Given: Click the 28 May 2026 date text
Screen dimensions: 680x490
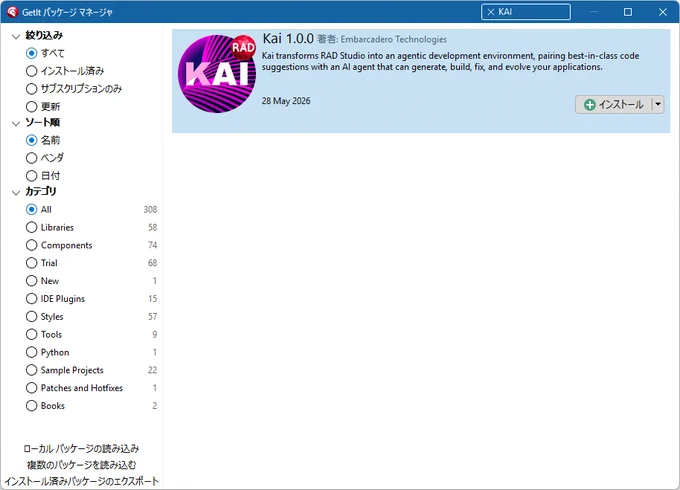Looking at the screenshot, I should click(286, 101).
